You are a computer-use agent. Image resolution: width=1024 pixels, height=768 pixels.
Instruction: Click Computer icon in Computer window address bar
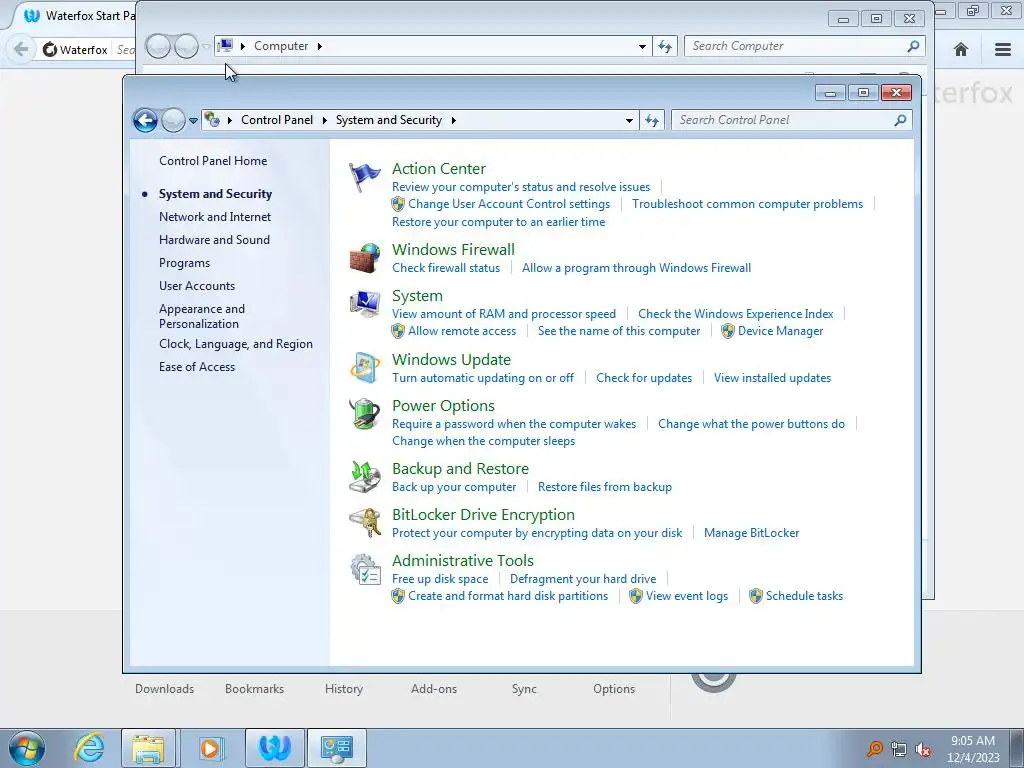(x=225, y=46)
